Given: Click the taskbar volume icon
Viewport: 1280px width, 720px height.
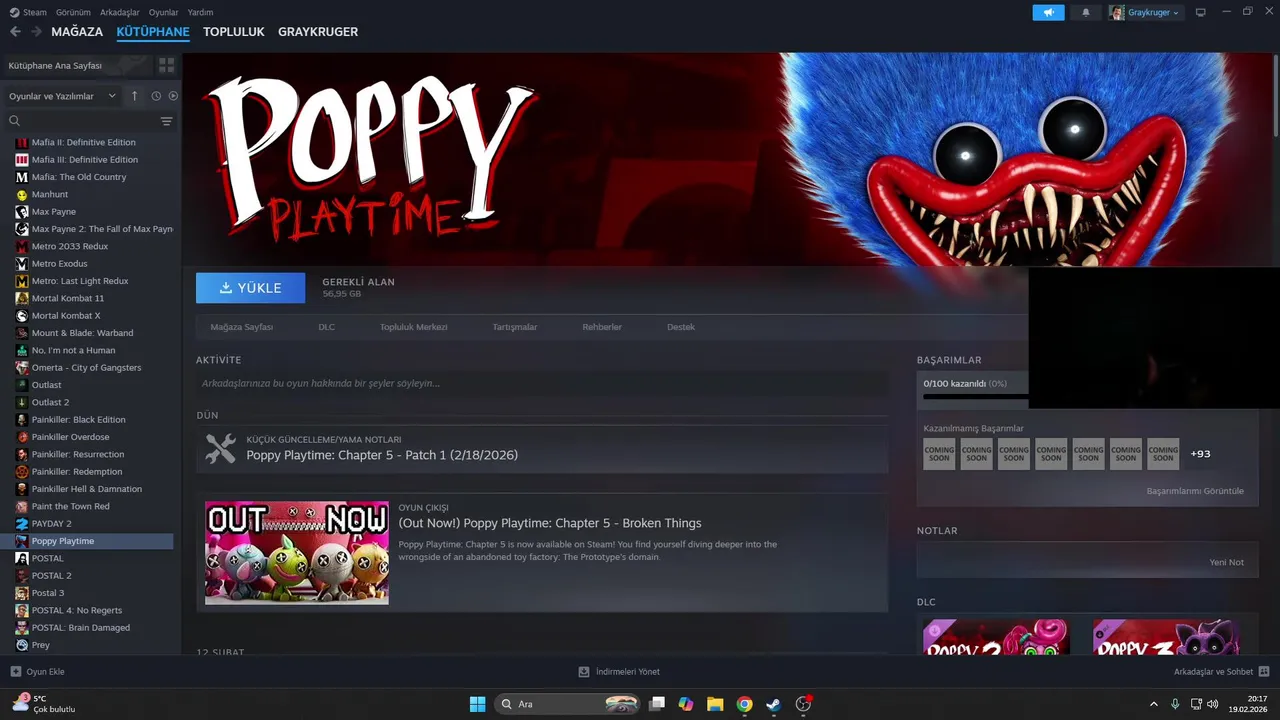Looking at the screenshot, I should coord(1213,703).
